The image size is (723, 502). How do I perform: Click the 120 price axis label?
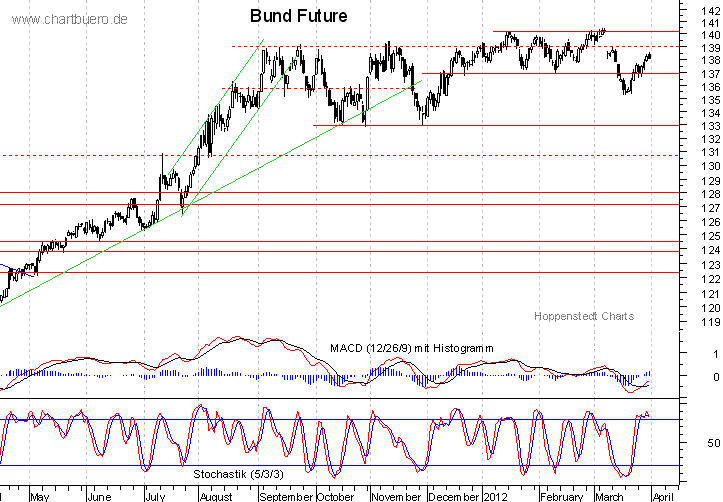[x=710, y=307]
